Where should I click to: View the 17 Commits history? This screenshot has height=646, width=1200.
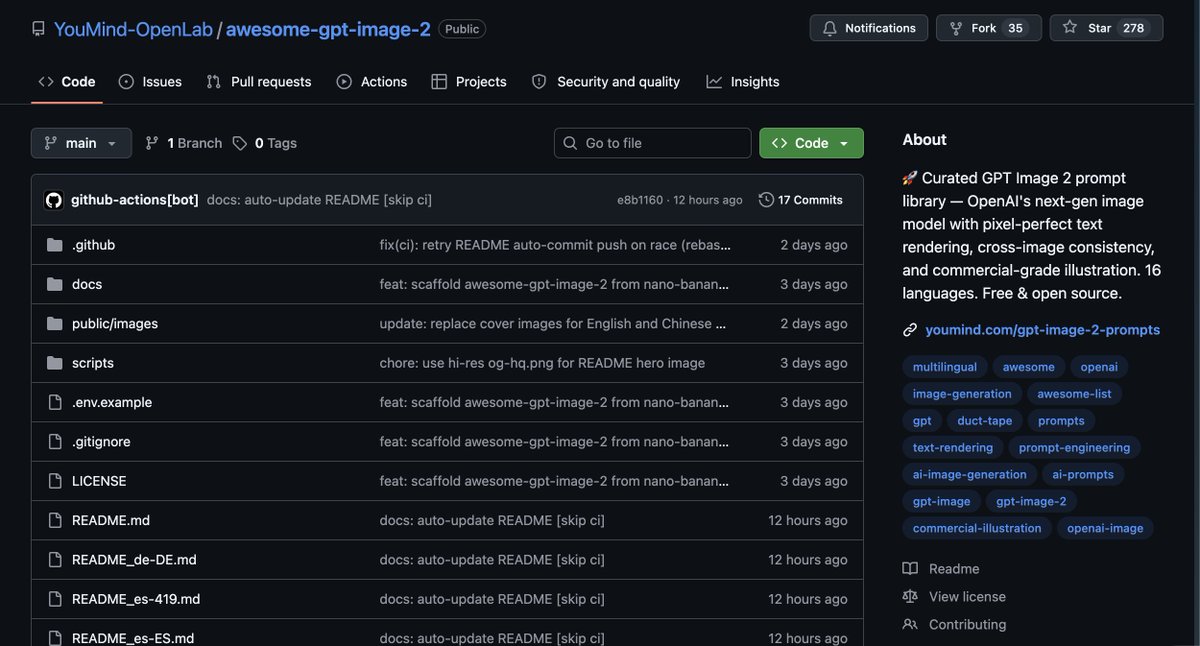[x=801, y=200]
